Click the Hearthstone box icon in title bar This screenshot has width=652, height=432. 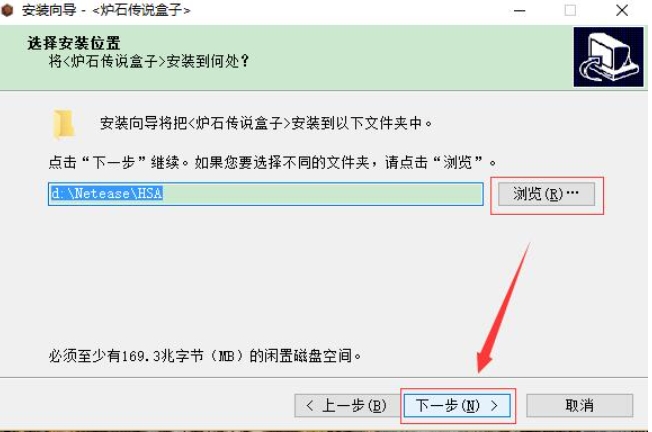[x=7, y=10]
